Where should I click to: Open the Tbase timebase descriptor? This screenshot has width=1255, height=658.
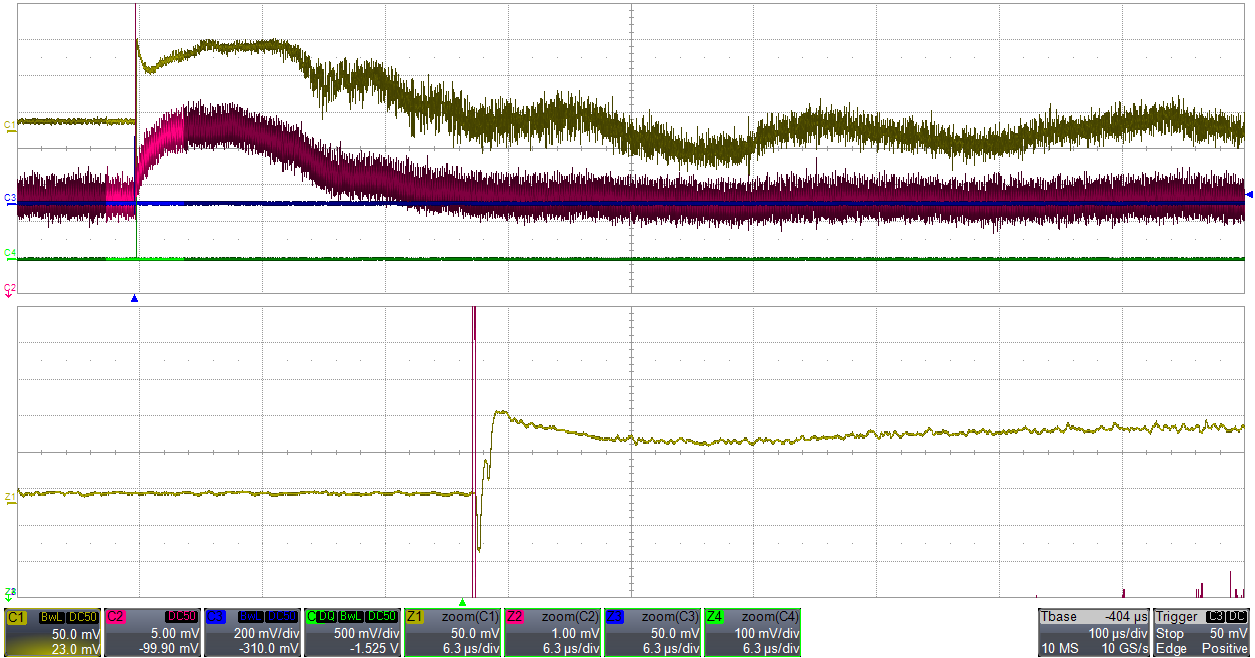tap(1094, 633)
